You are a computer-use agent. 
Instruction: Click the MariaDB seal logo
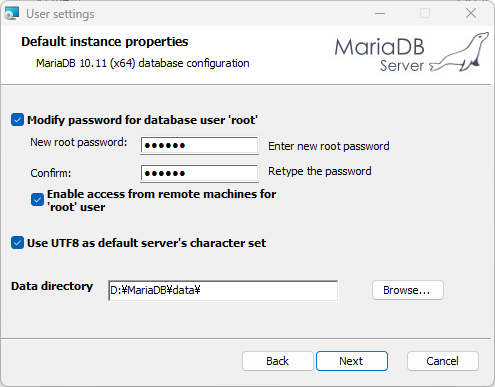pyautogui.click(x=460, y=52)
